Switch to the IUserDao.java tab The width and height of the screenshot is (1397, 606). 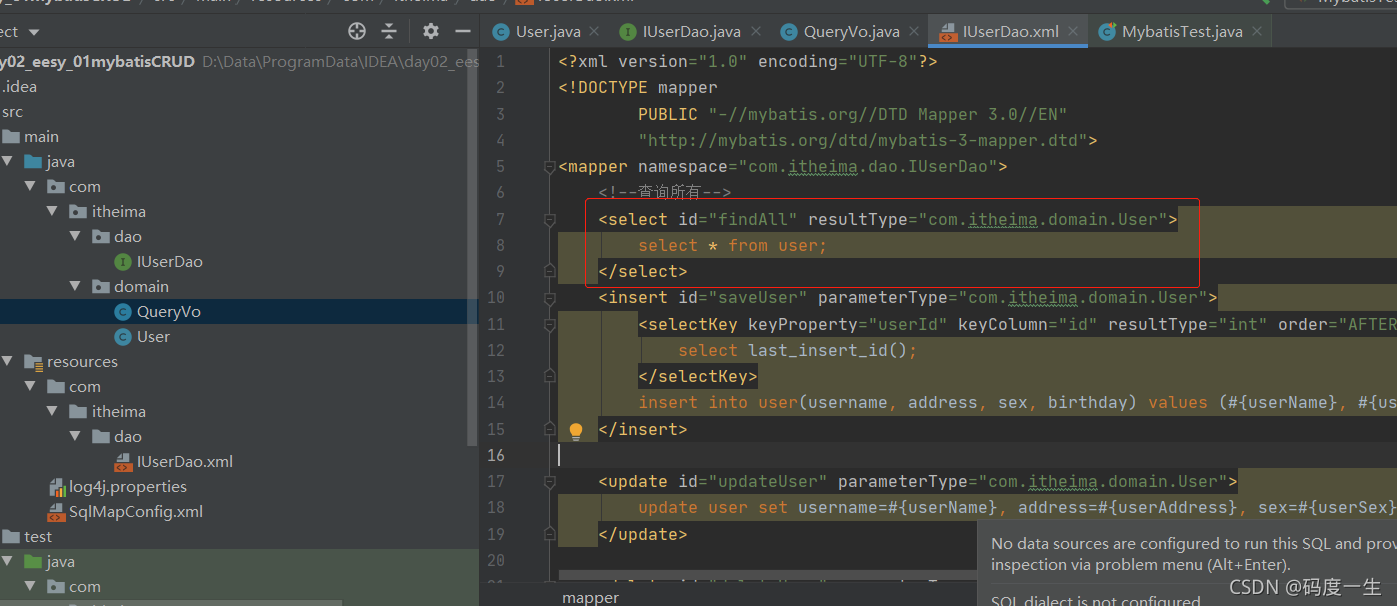click(x=691, y=32)
